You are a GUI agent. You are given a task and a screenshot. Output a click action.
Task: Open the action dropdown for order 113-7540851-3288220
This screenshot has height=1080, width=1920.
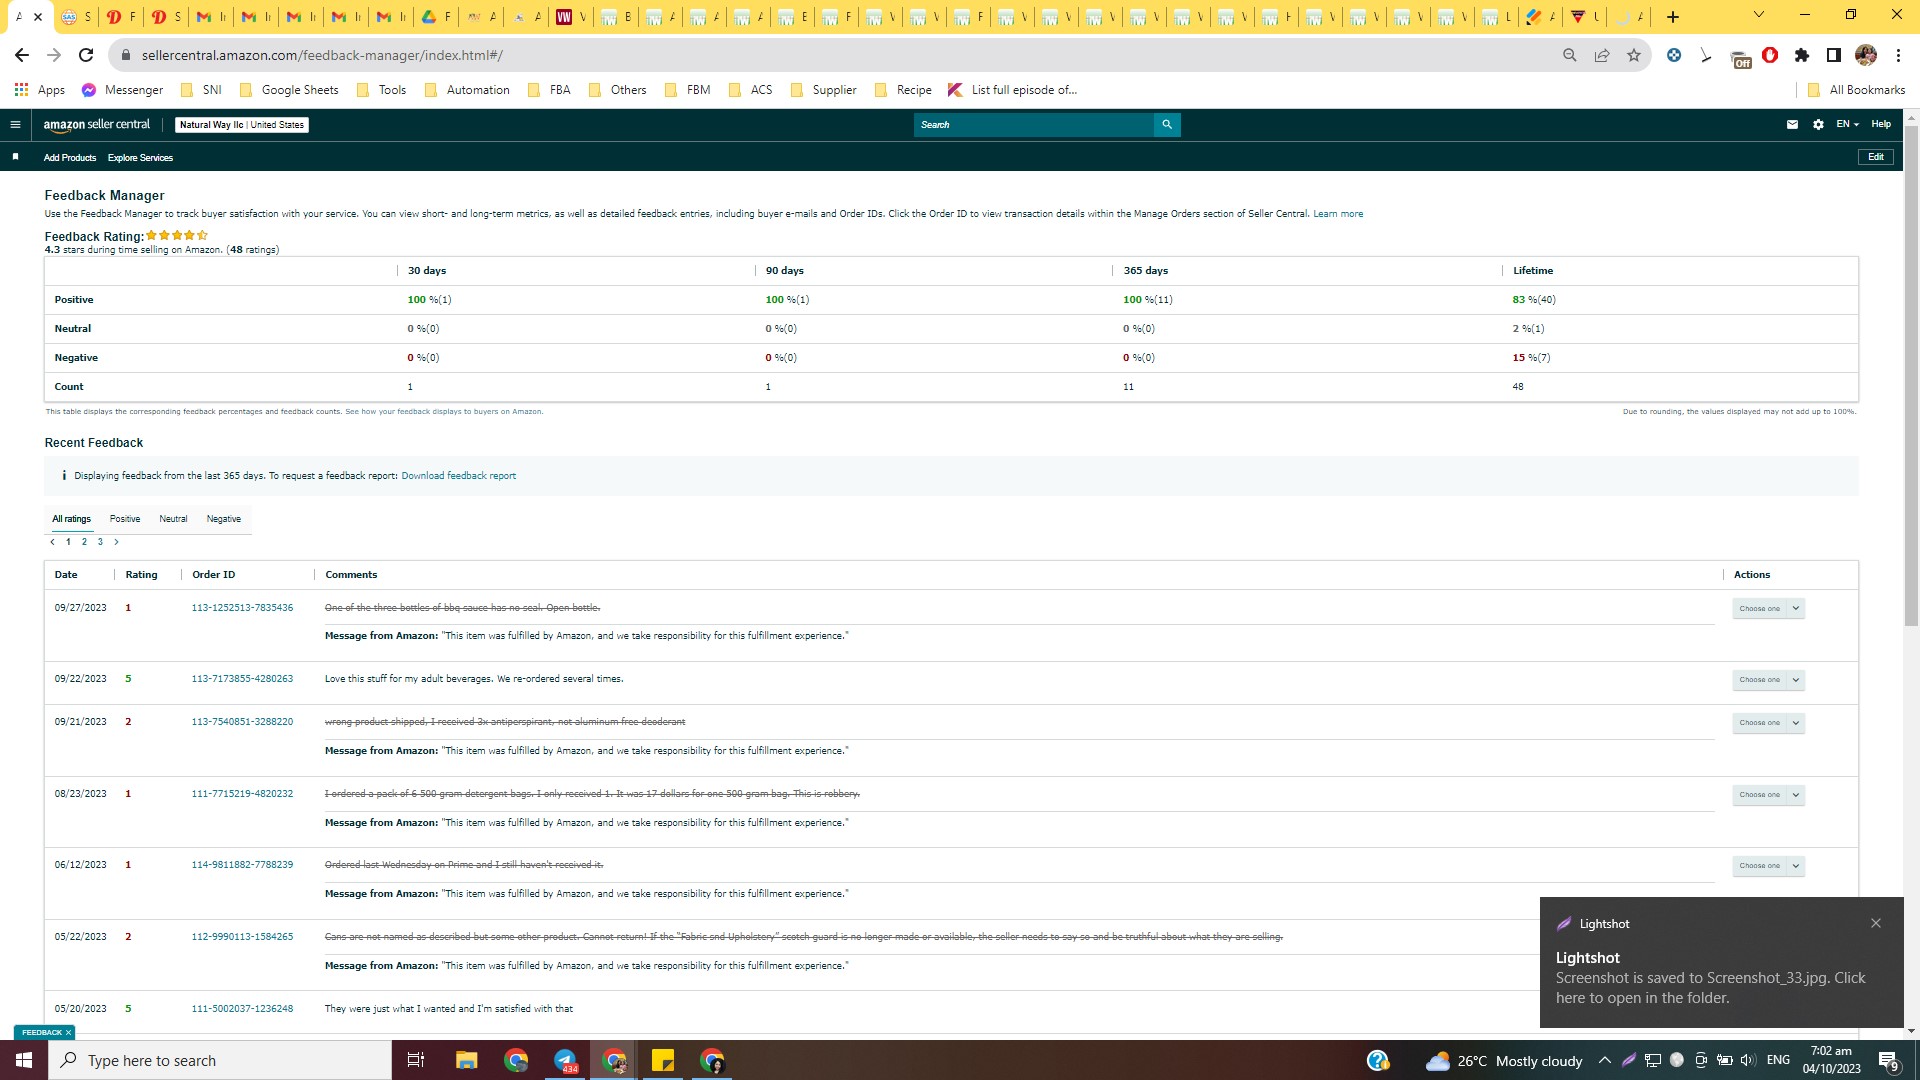click(1768, 723)
